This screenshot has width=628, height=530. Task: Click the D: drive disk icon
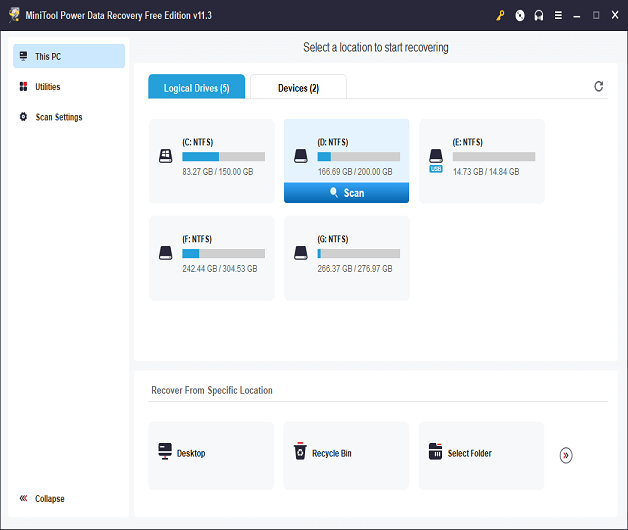[301, 156]
